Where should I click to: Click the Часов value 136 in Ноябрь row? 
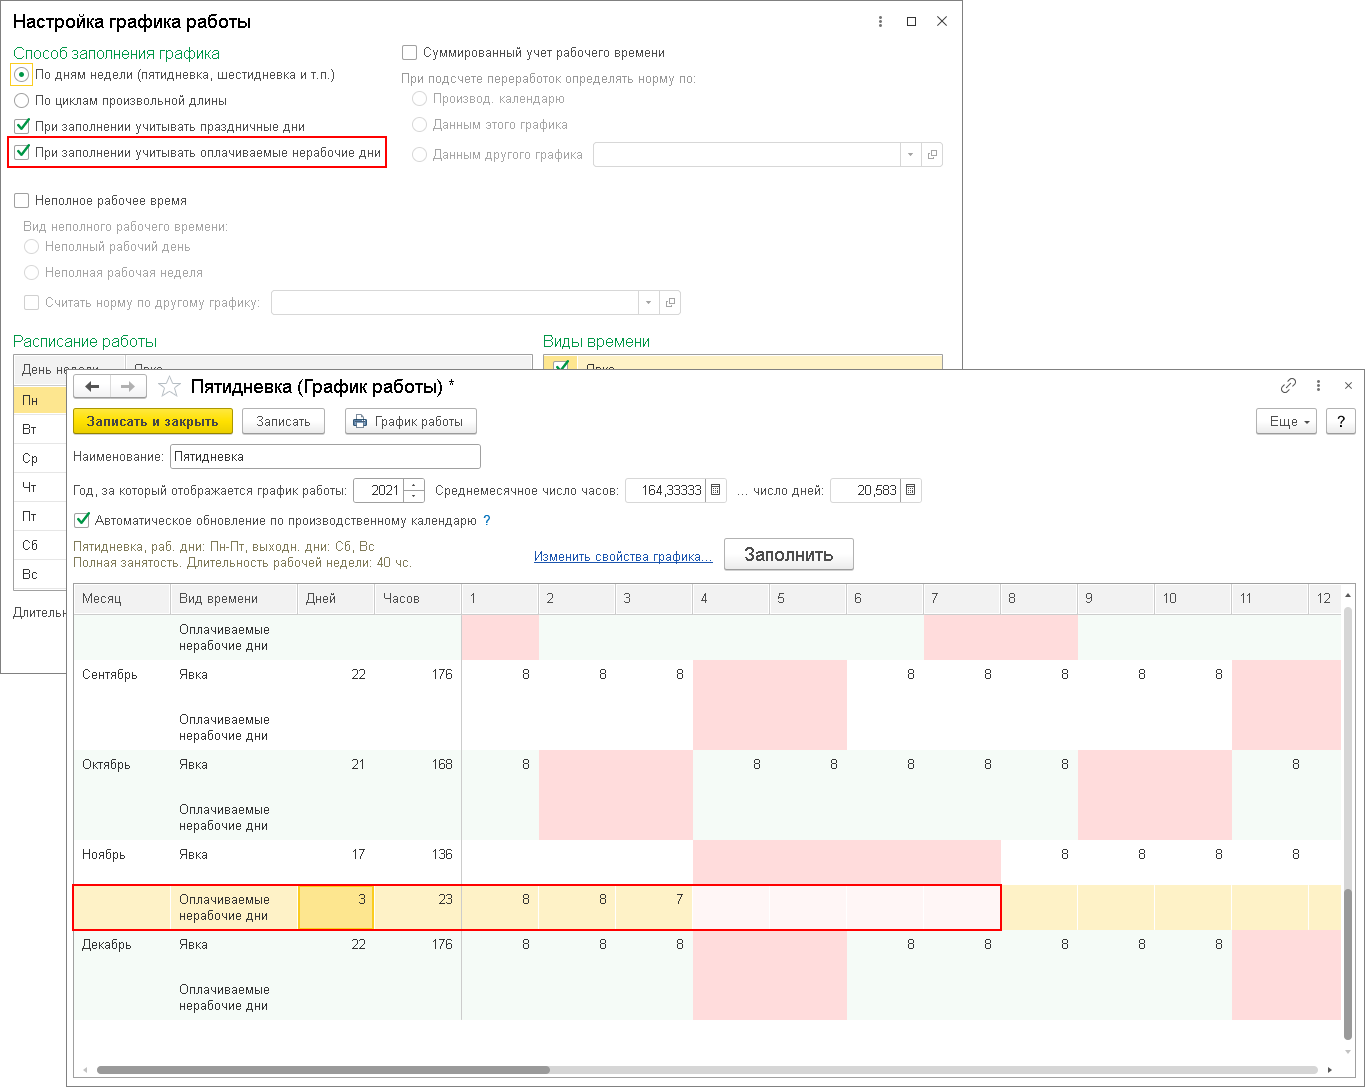(x=418, y=862)
